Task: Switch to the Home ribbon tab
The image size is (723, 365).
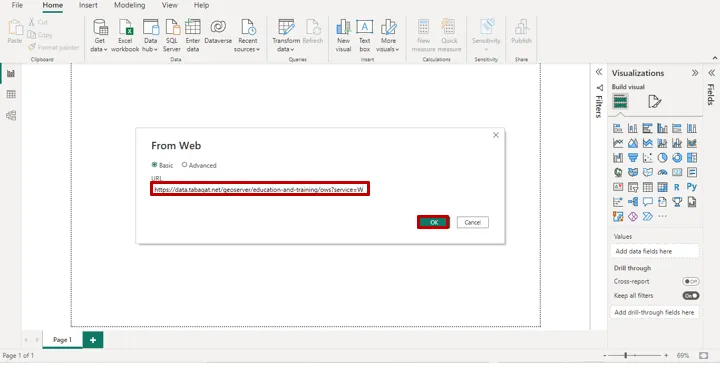Action: coord(53,5)
